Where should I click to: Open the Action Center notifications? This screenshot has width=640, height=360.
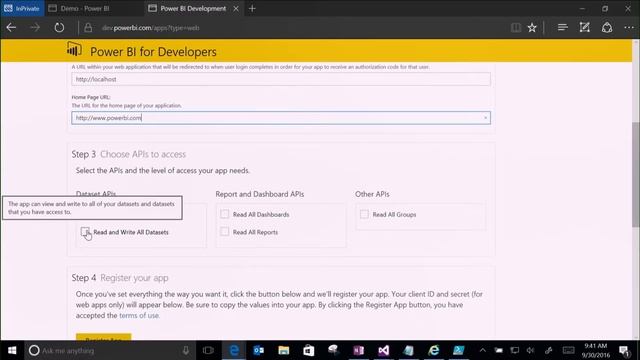(624, 351)
